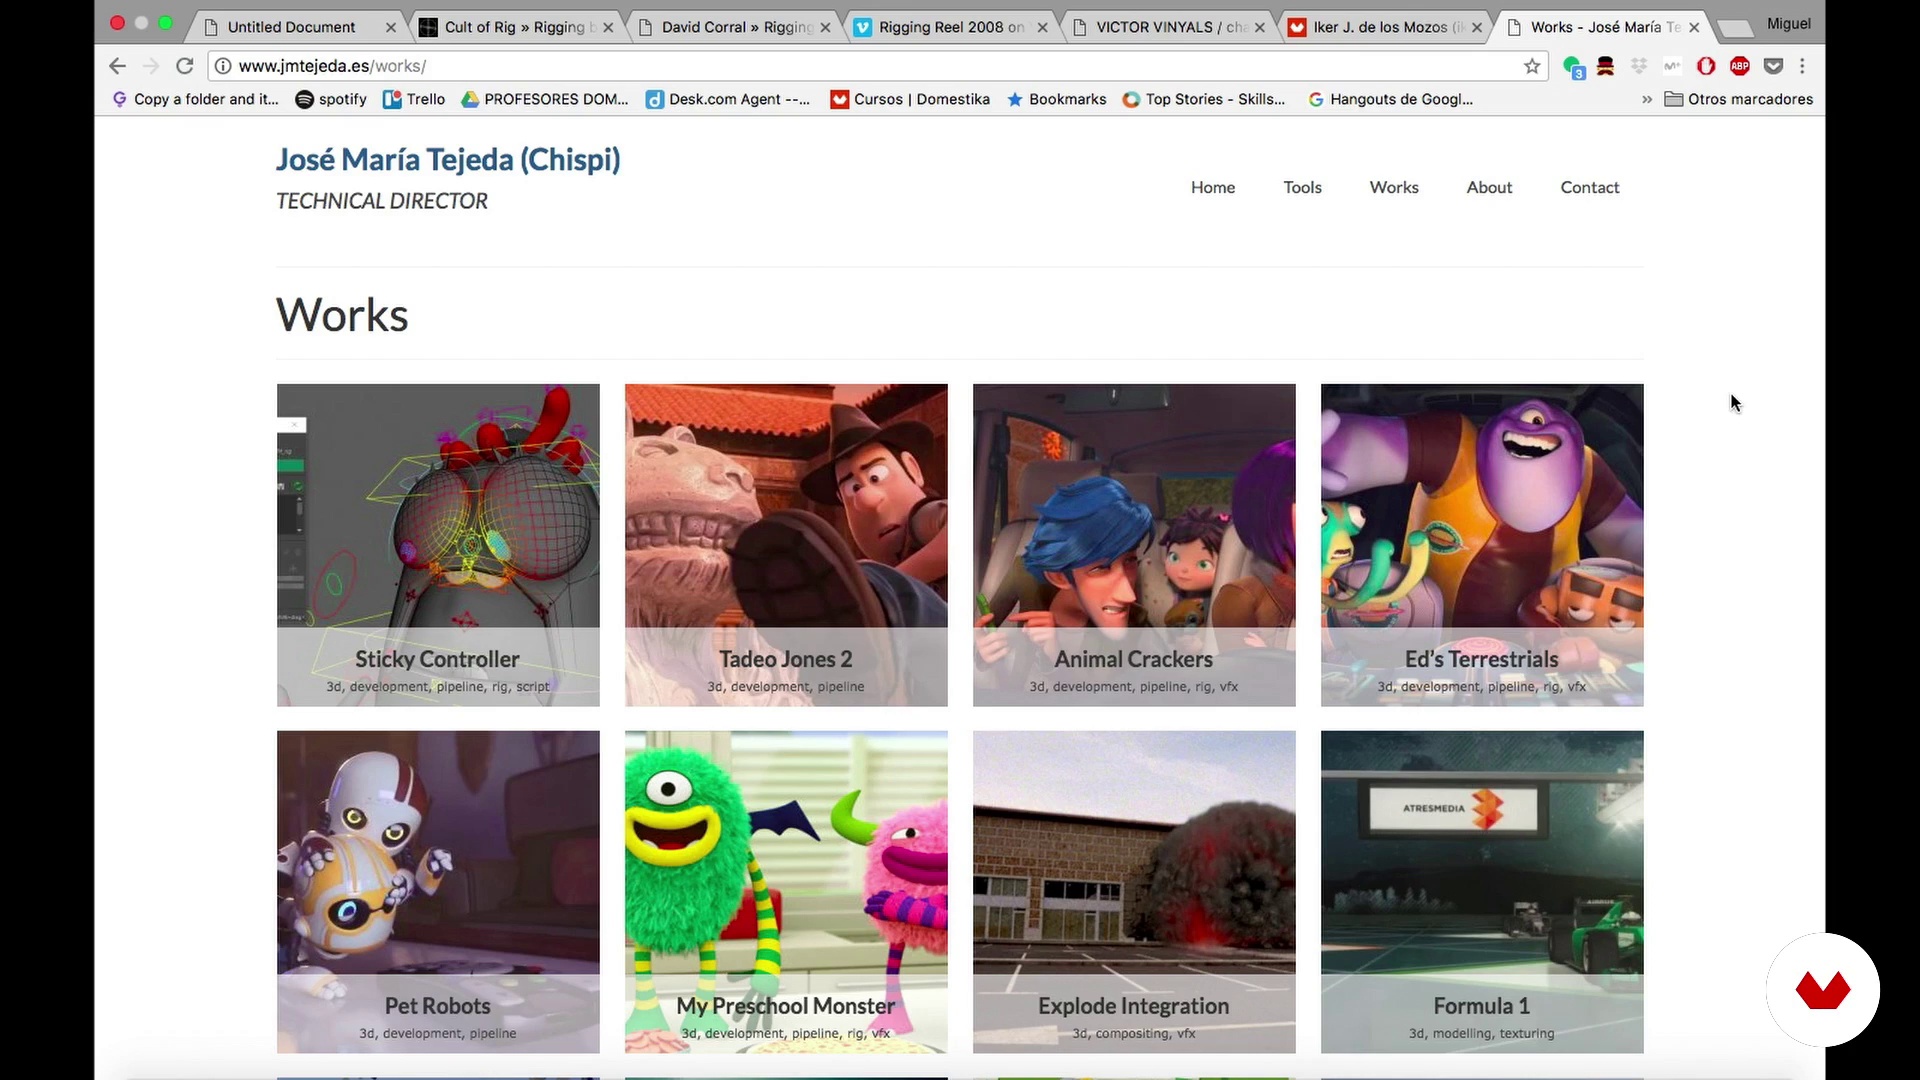Open the Pet Robots project thumbnail

pos(438,892)
